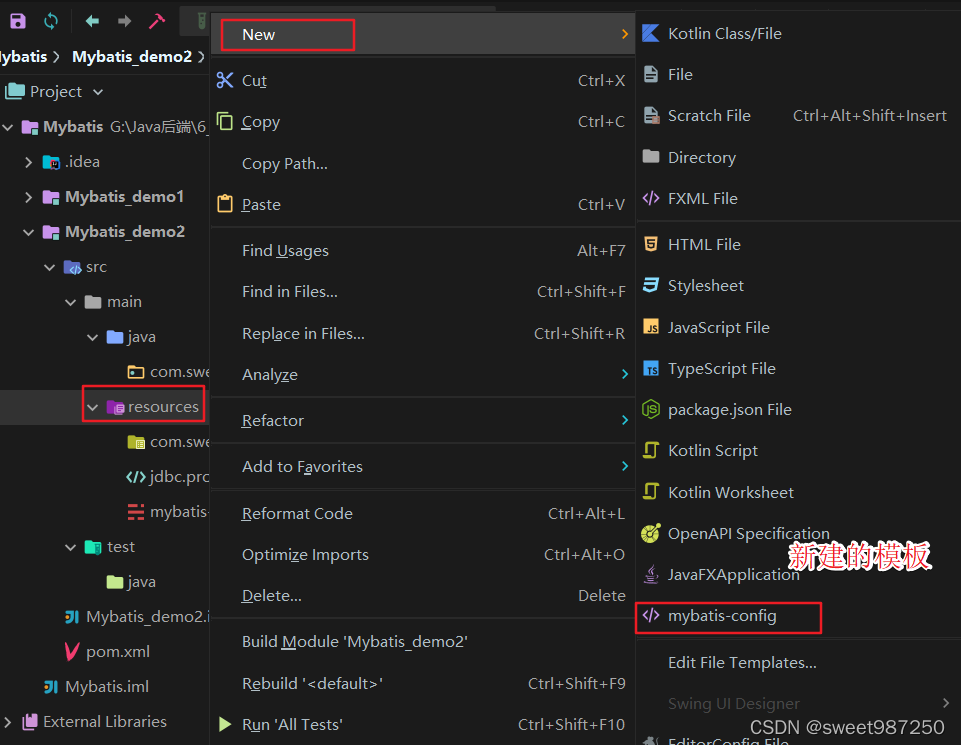Click the package.json File icon
This screenshot has height=745, width=961.
(x=651, y=409)
